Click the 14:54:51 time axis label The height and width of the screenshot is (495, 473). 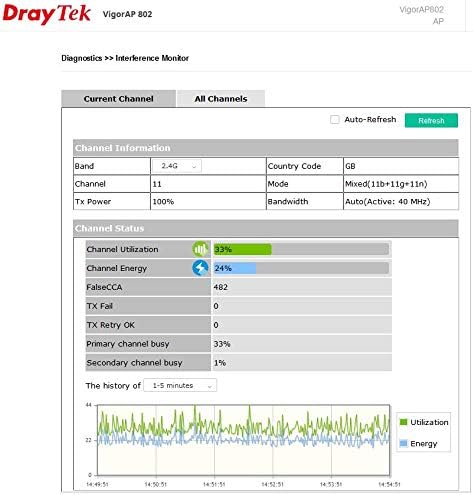pos(389,484)
